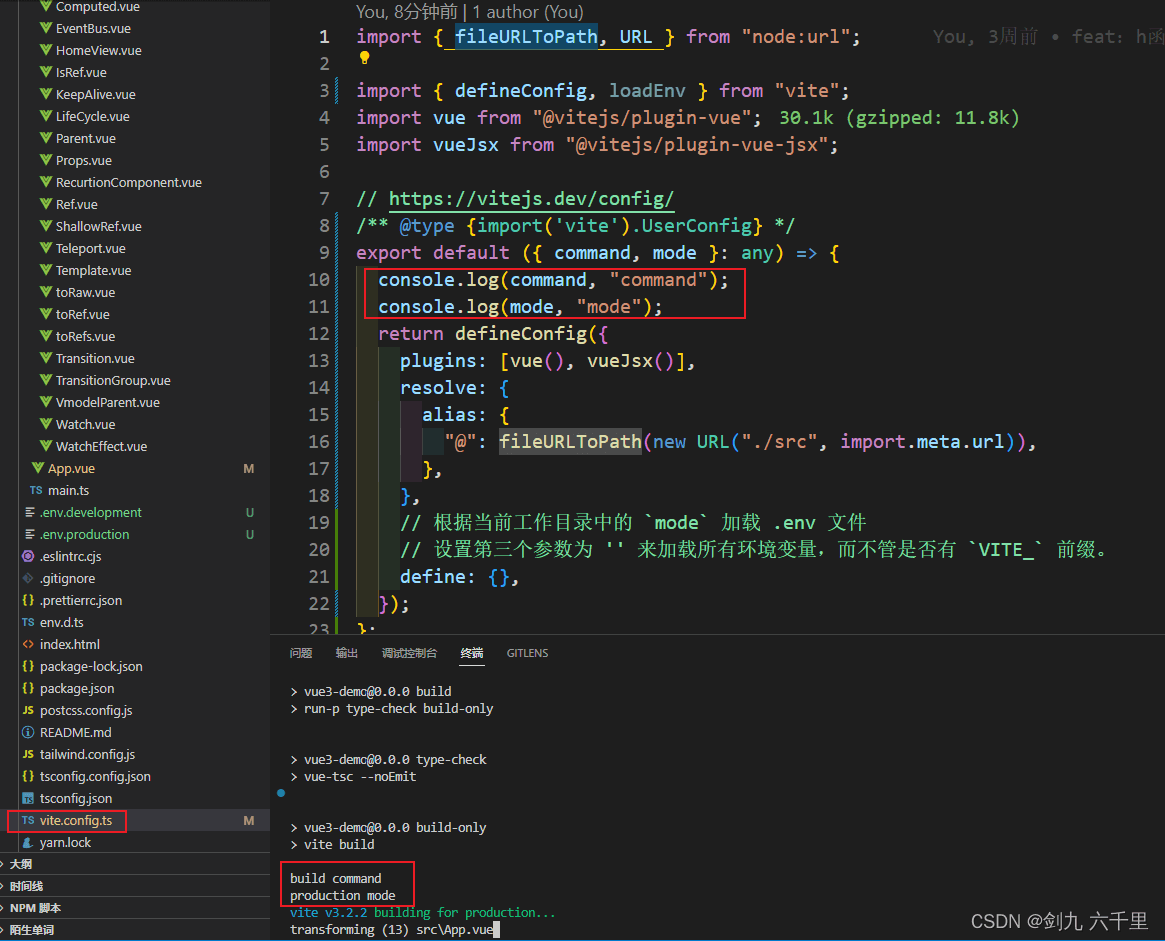Click the JS icon beside postcss.config.js
Screen dimensions: 1165x941
pos(28,710)
